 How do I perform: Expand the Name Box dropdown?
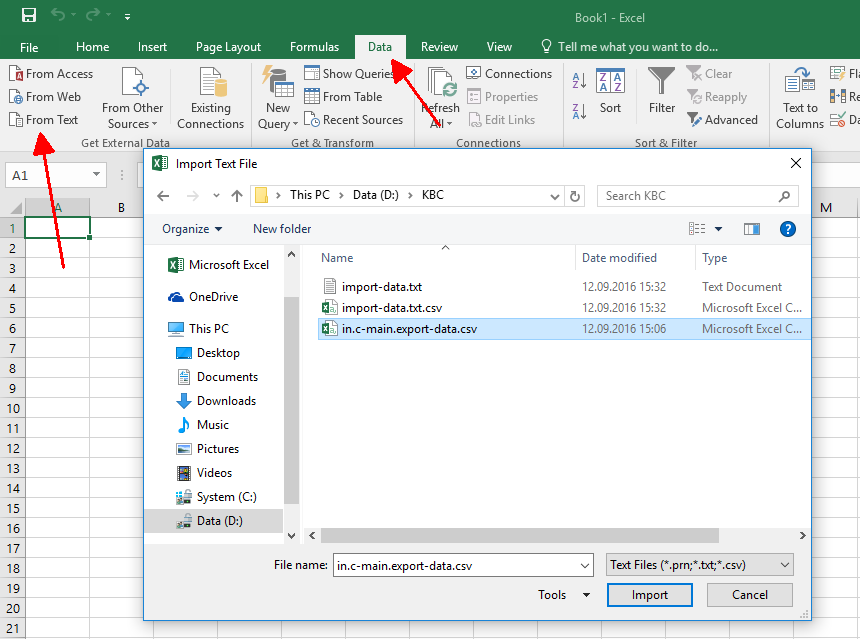97,174
